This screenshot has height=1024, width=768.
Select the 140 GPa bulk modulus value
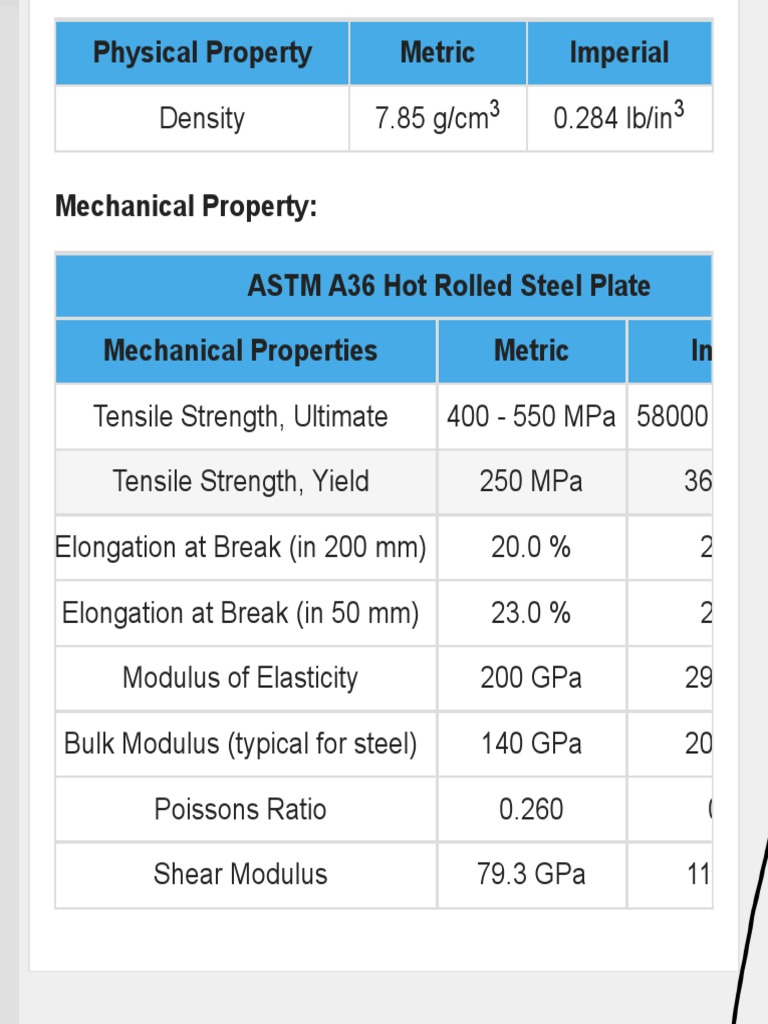(x=531, y=744)
